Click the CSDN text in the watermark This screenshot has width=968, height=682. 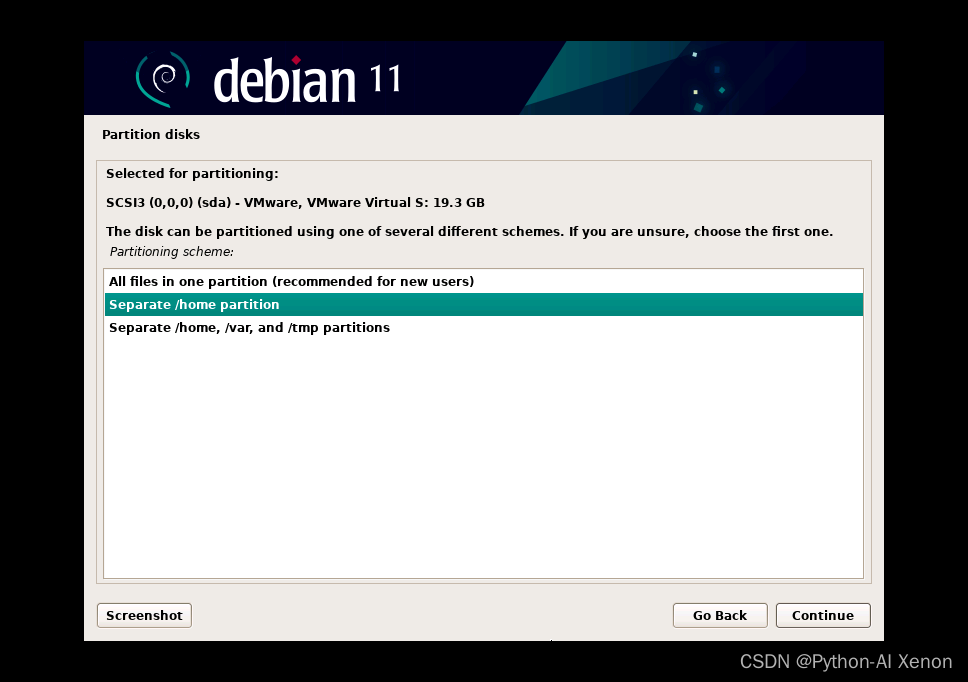(765, 662)
